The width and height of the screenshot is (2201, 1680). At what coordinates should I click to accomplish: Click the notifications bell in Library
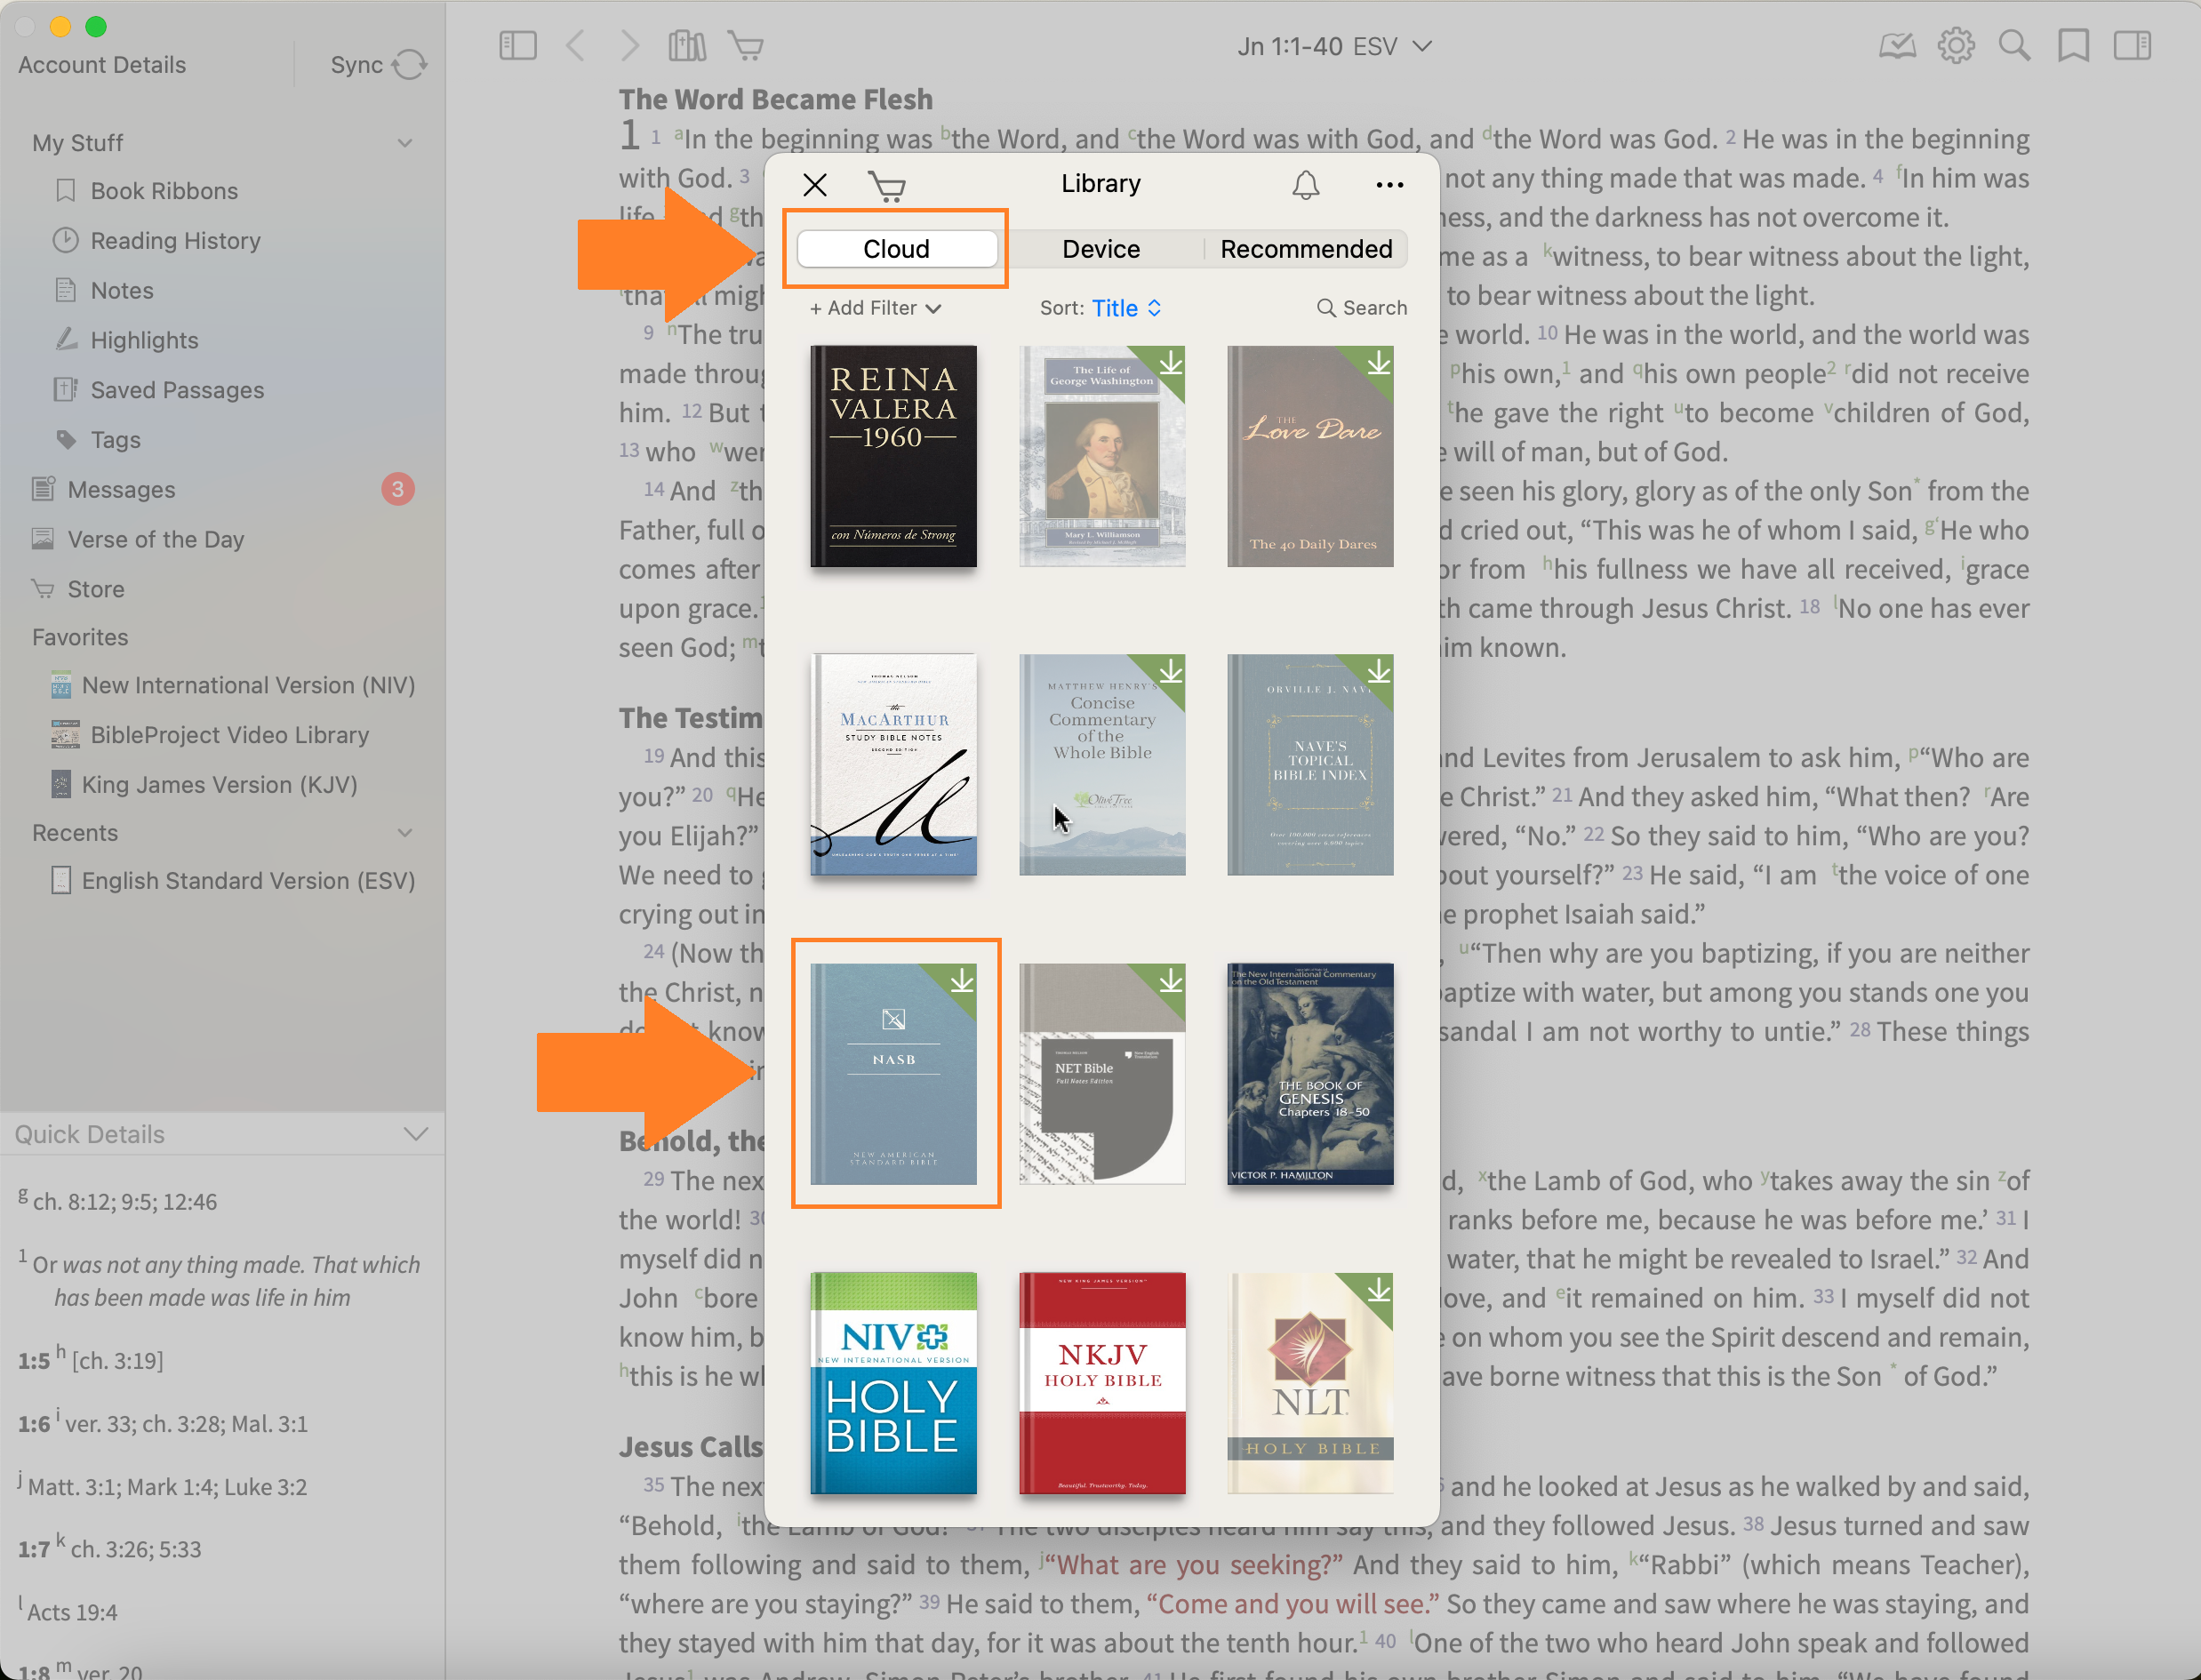tap(1305, 185)
